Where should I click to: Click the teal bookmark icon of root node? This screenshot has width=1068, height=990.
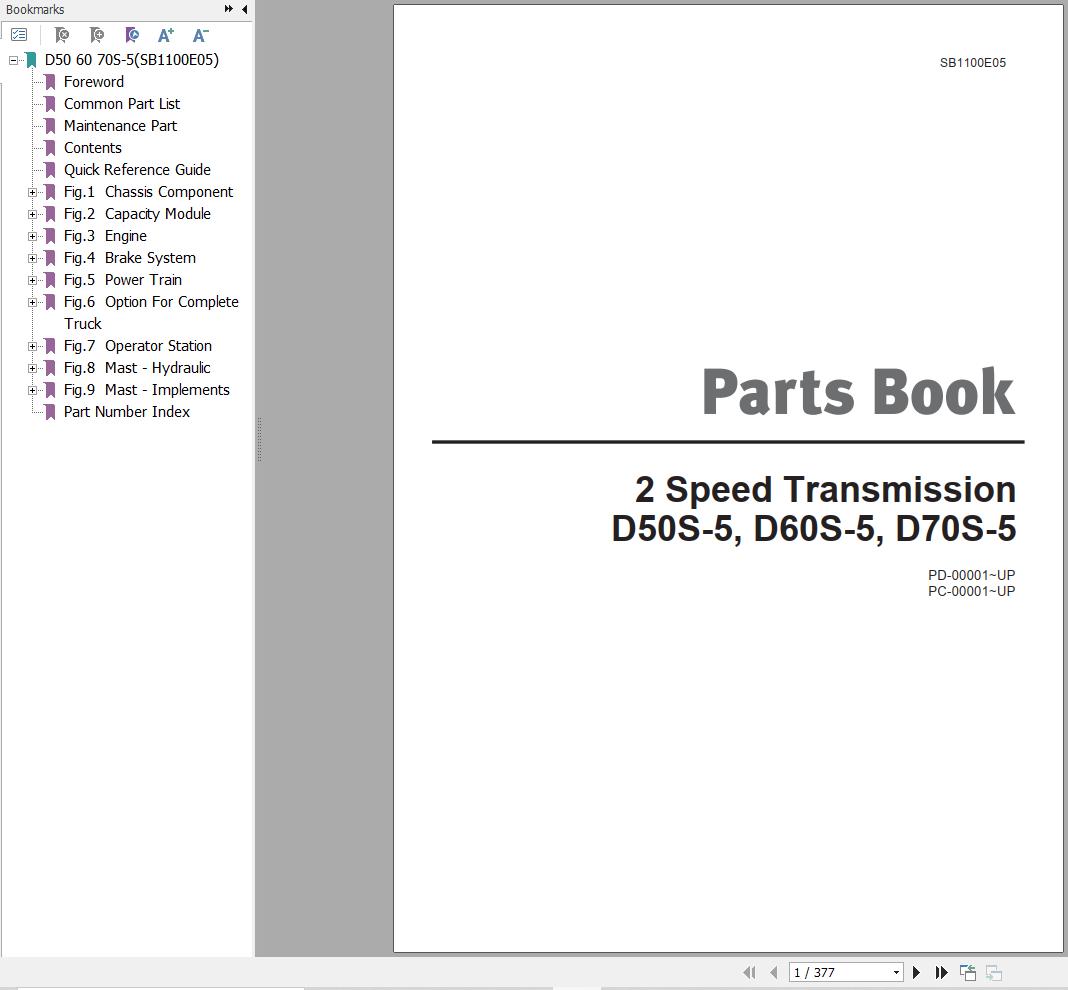click(x=31, y=60)
